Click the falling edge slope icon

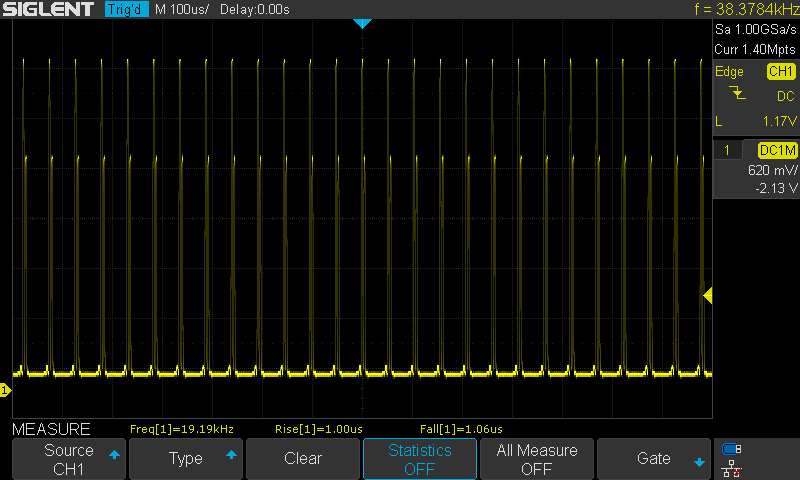click(x=737, y=93)
